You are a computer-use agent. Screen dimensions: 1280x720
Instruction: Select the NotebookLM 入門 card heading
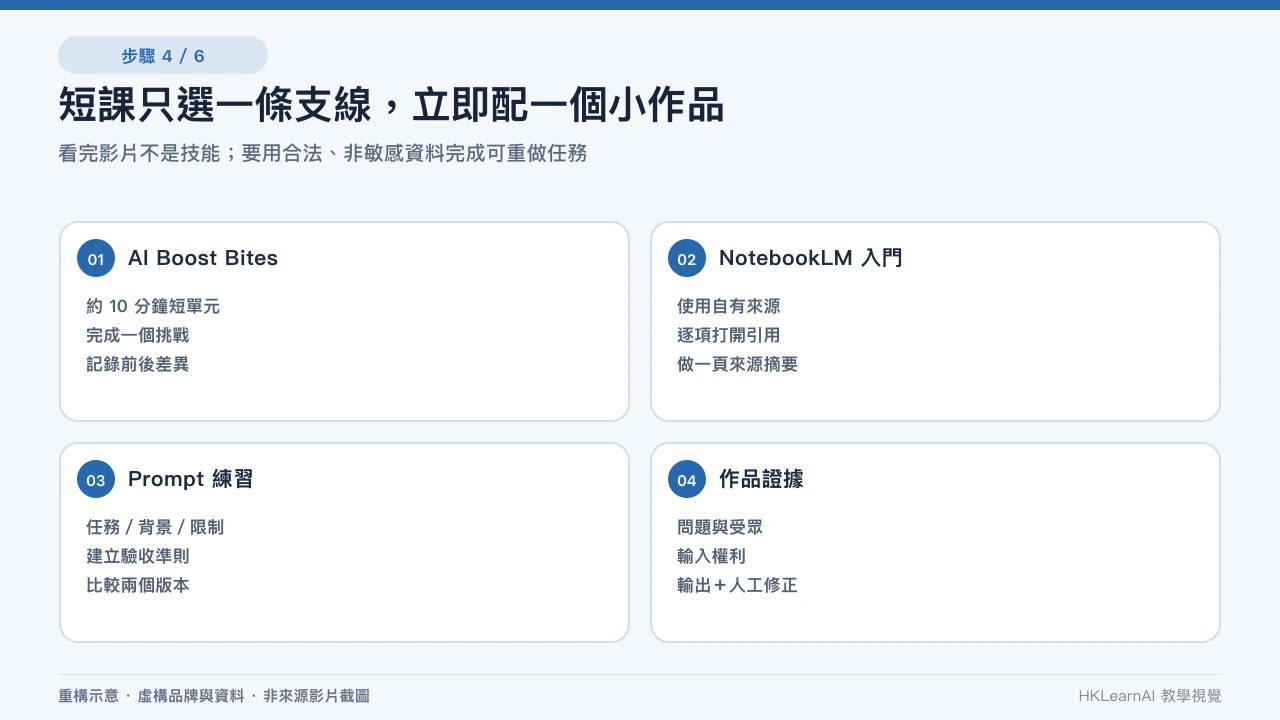pyautogui.click(x=810, y=258)
